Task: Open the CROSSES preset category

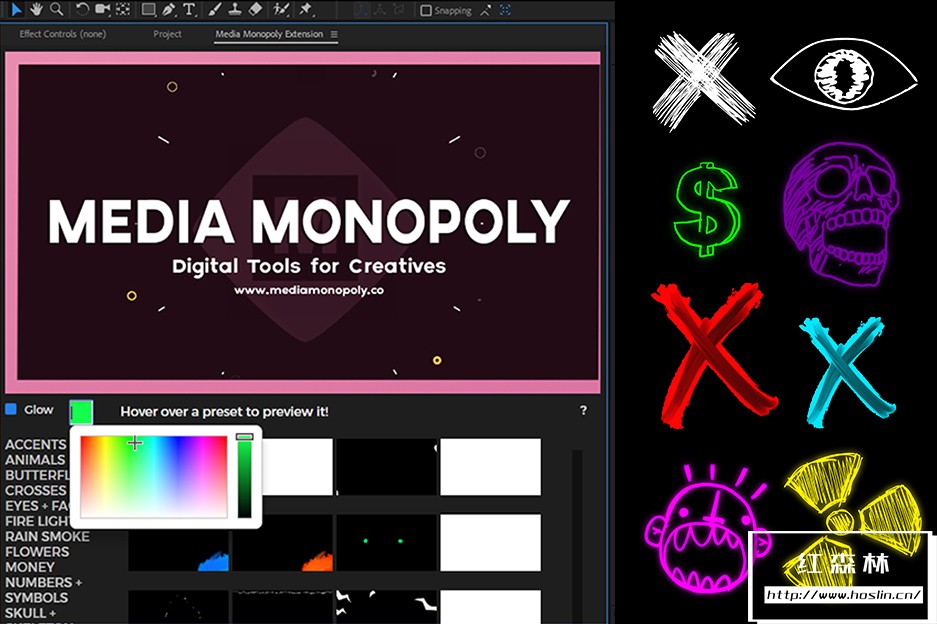Action: coord(36,490)
